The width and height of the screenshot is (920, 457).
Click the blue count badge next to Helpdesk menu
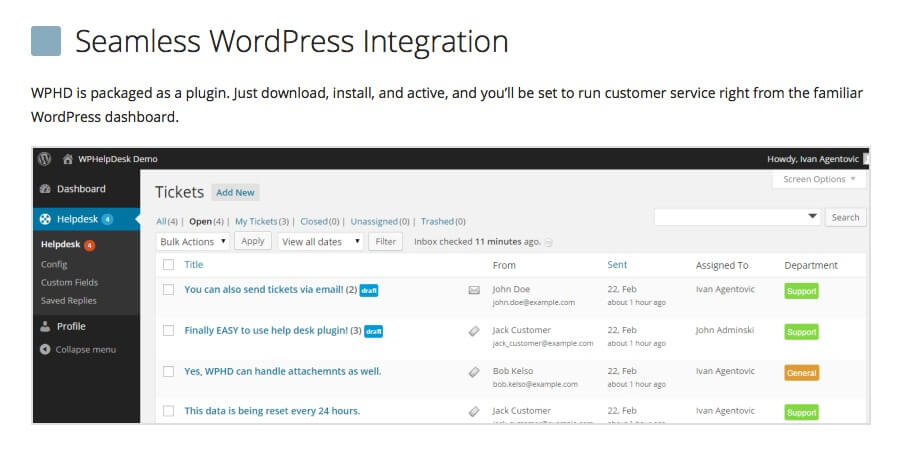tap(107, 219)
